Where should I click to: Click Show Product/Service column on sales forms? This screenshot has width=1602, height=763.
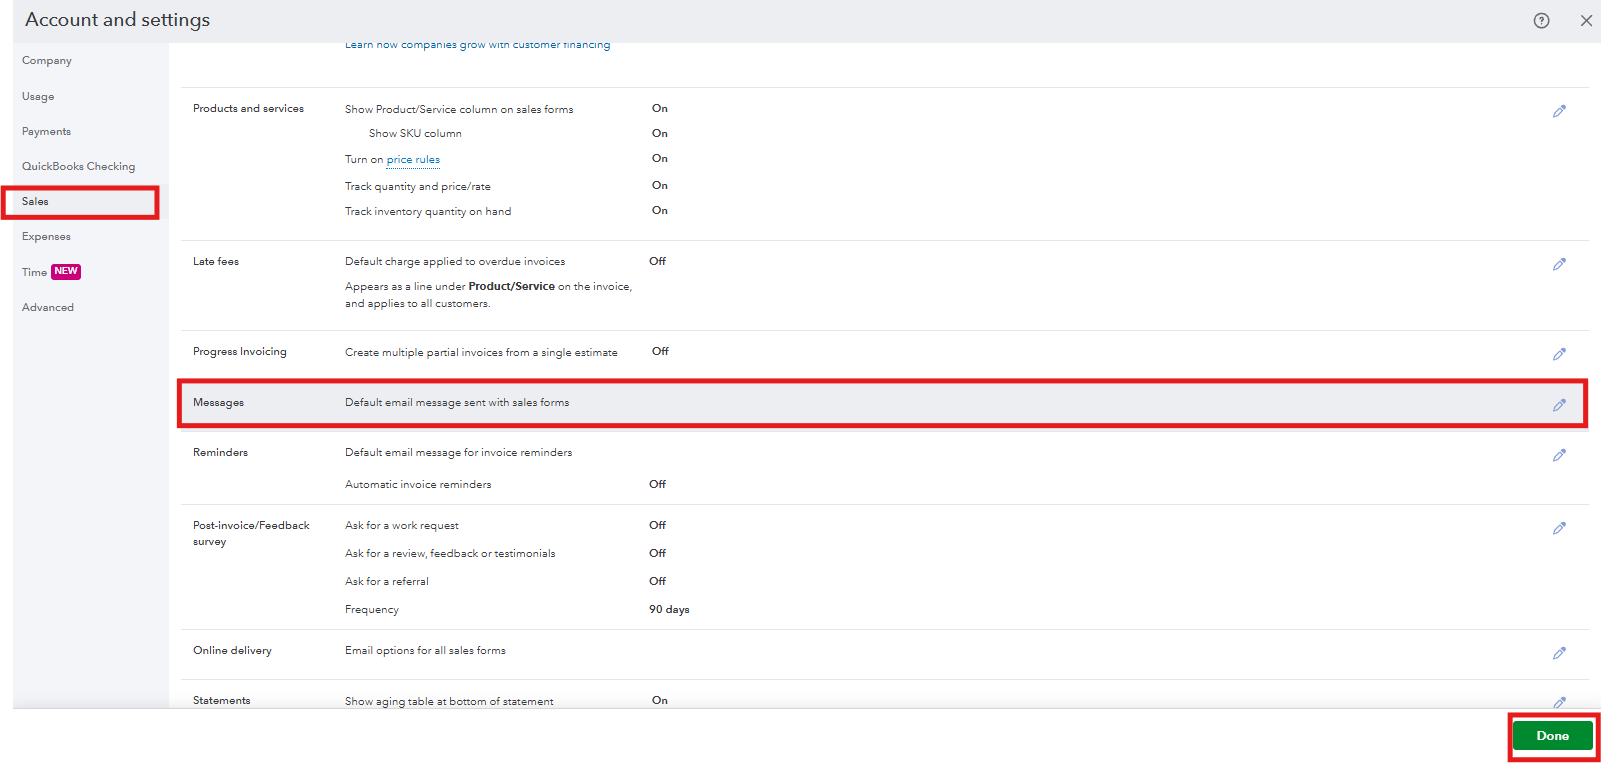click(459, 109)
